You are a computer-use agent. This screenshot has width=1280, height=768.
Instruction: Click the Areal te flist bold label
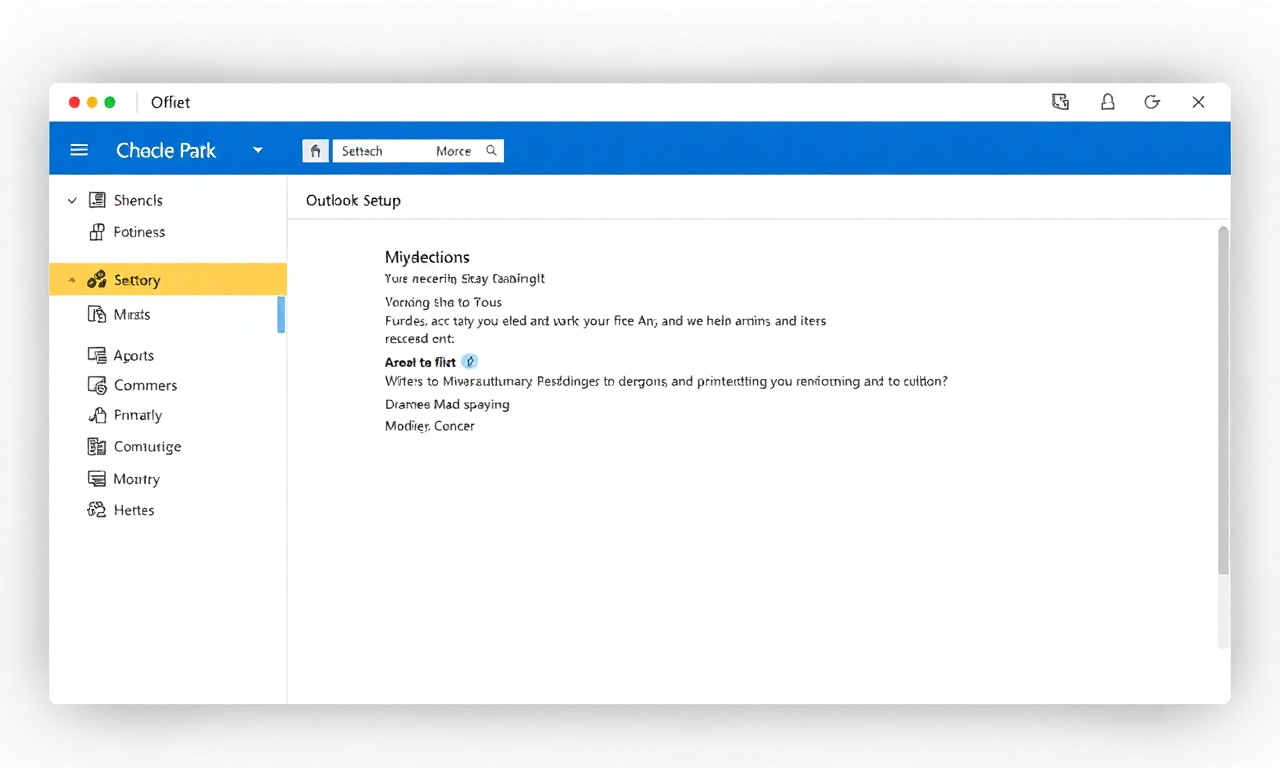[420, 362]
